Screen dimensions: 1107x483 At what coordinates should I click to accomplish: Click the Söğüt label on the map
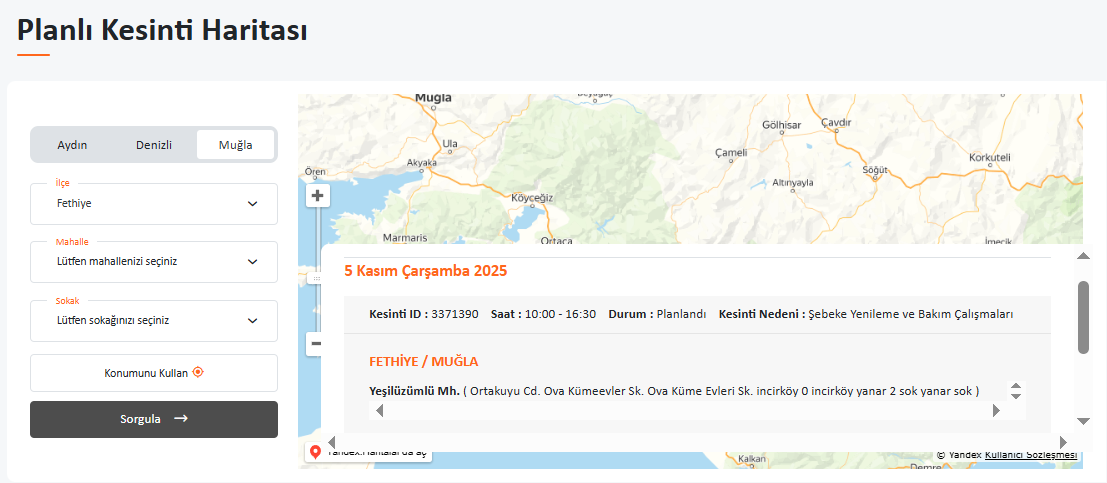tap(875, 170)
